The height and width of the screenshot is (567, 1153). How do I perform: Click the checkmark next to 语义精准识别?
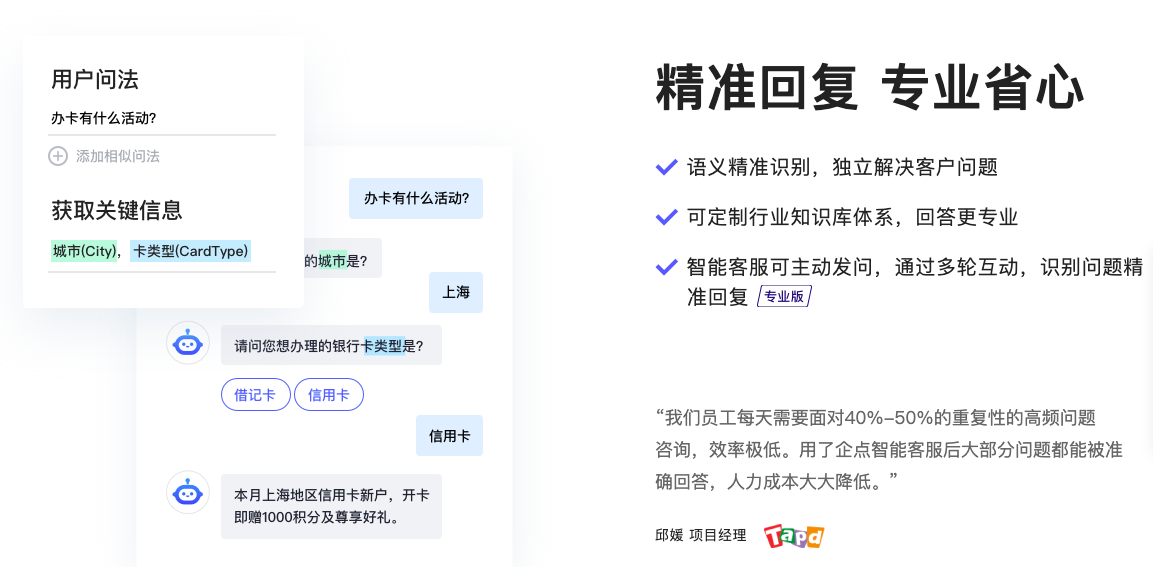[666, 167]
